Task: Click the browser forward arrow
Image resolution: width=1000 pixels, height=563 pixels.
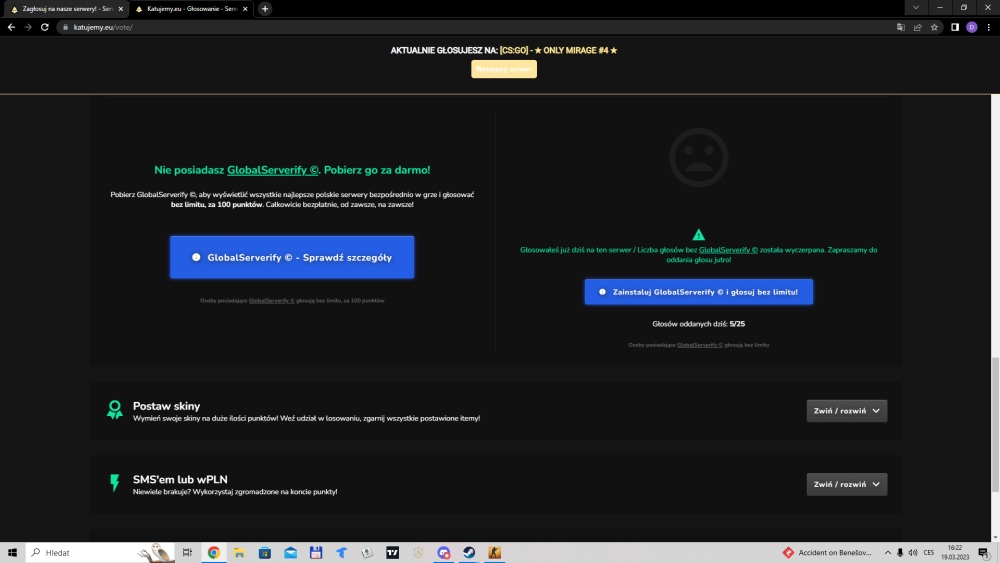Action: pyautogui.click(x=28, y=27)
